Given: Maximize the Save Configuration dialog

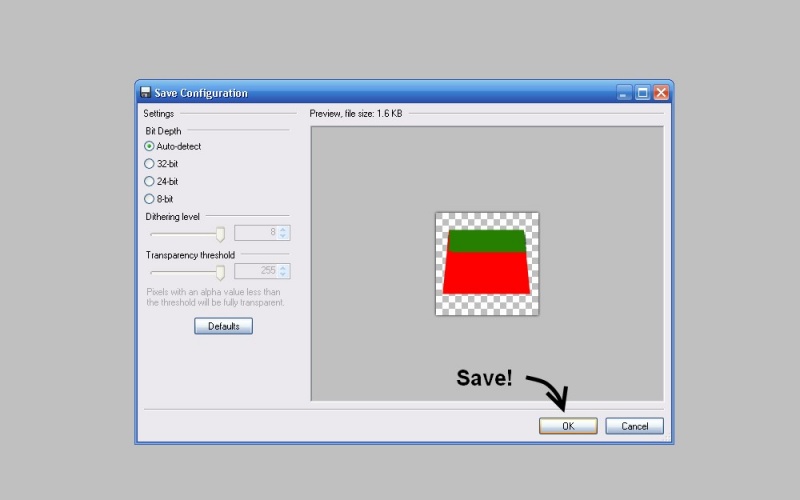Looking at the screenshot, I should point(642,93).
